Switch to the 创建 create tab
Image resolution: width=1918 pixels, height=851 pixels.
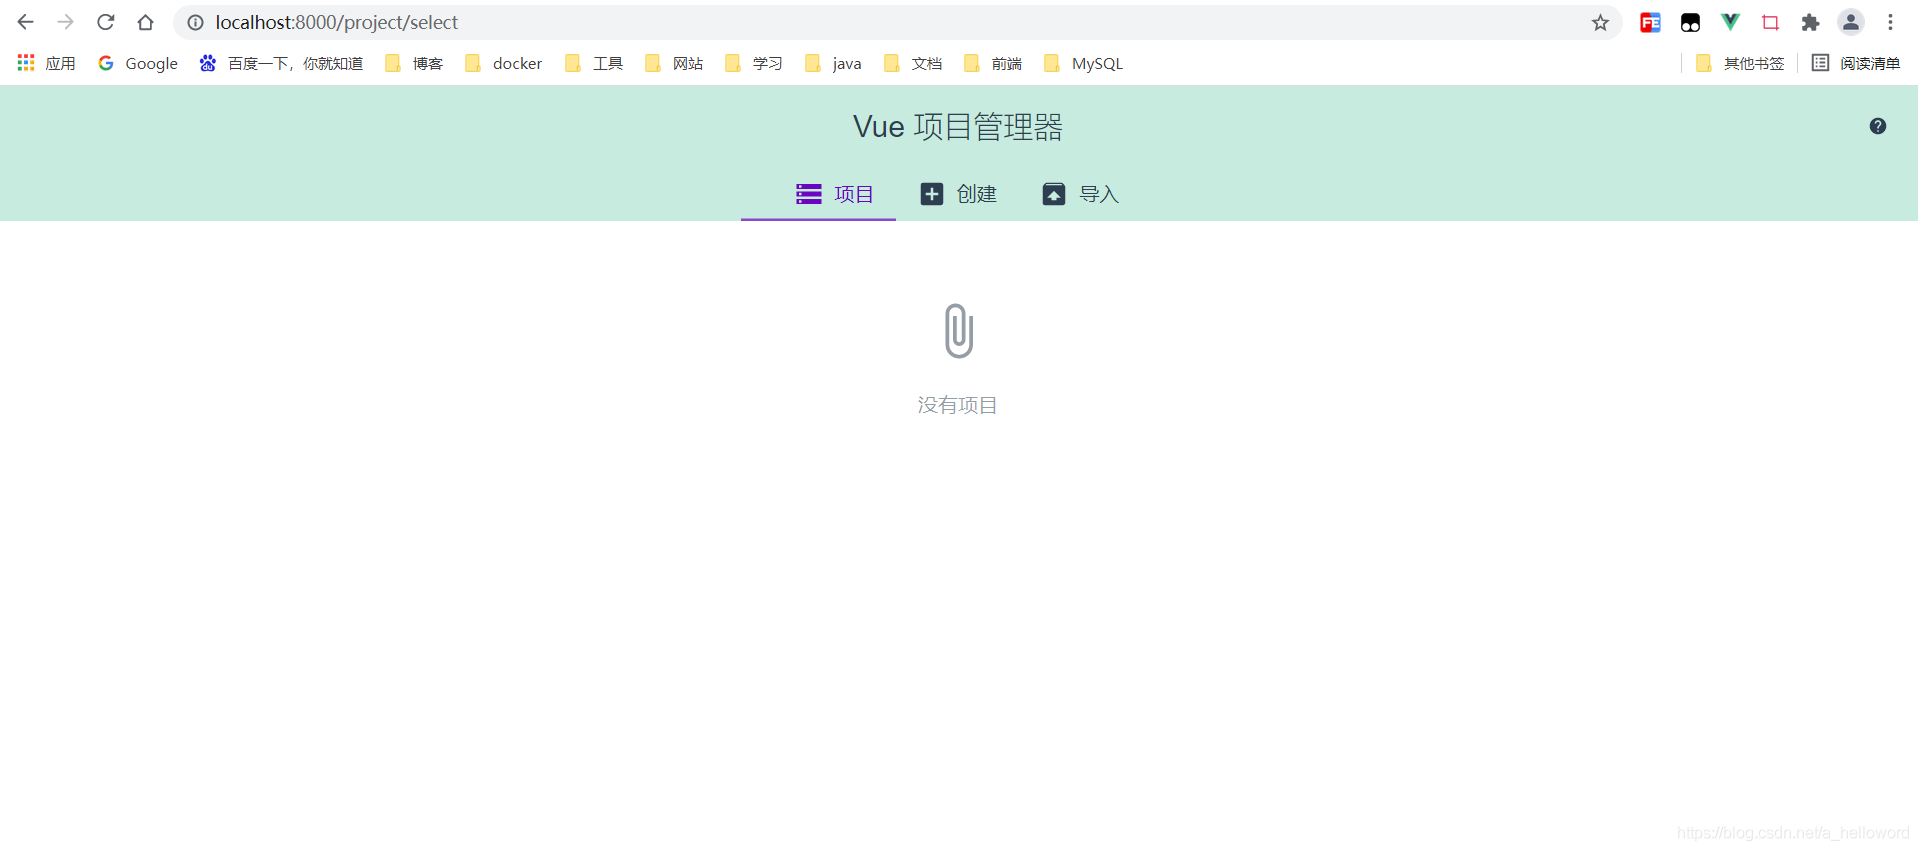pyautogui.click(x=958, y=194)
